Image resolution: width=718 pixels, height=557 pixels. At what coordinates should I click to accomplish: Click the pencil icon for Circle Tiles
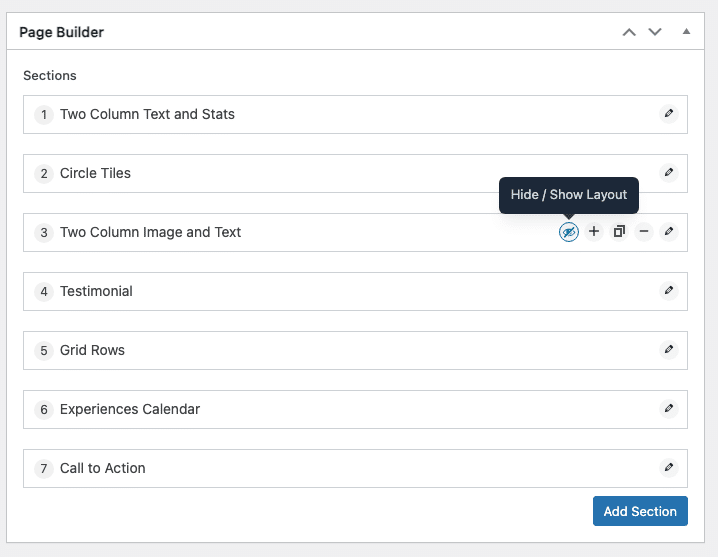[x=669, y=172]
